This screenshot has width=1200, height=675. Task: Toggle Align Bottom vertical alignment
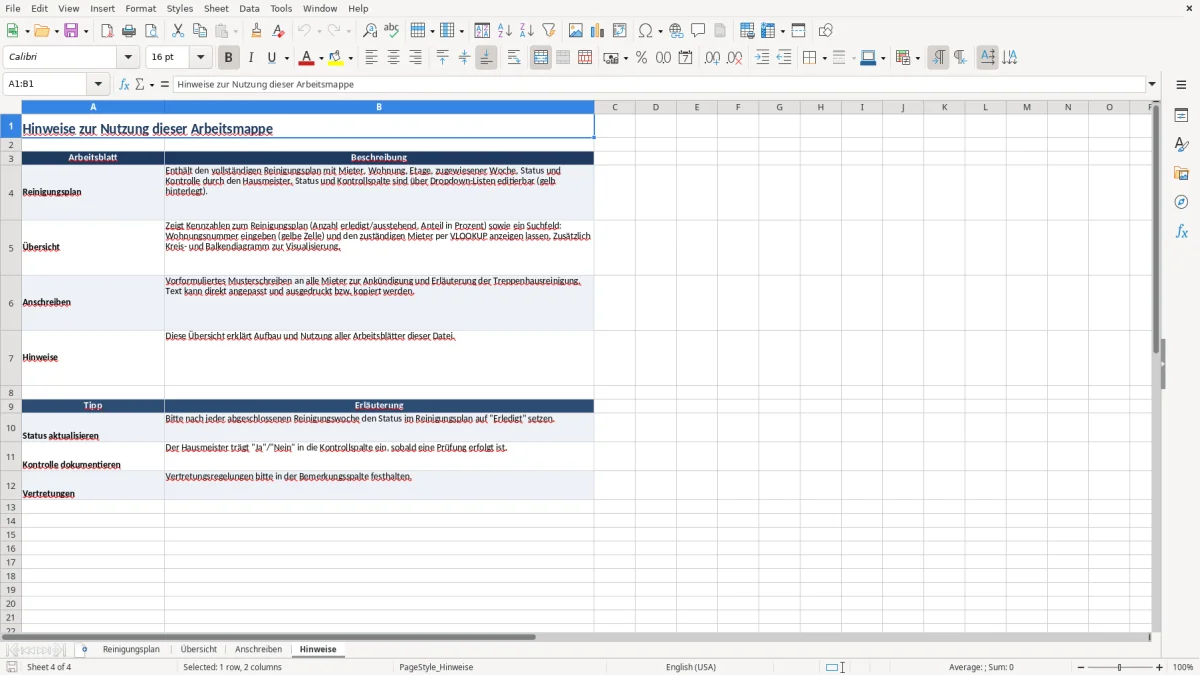click(486, 58)
